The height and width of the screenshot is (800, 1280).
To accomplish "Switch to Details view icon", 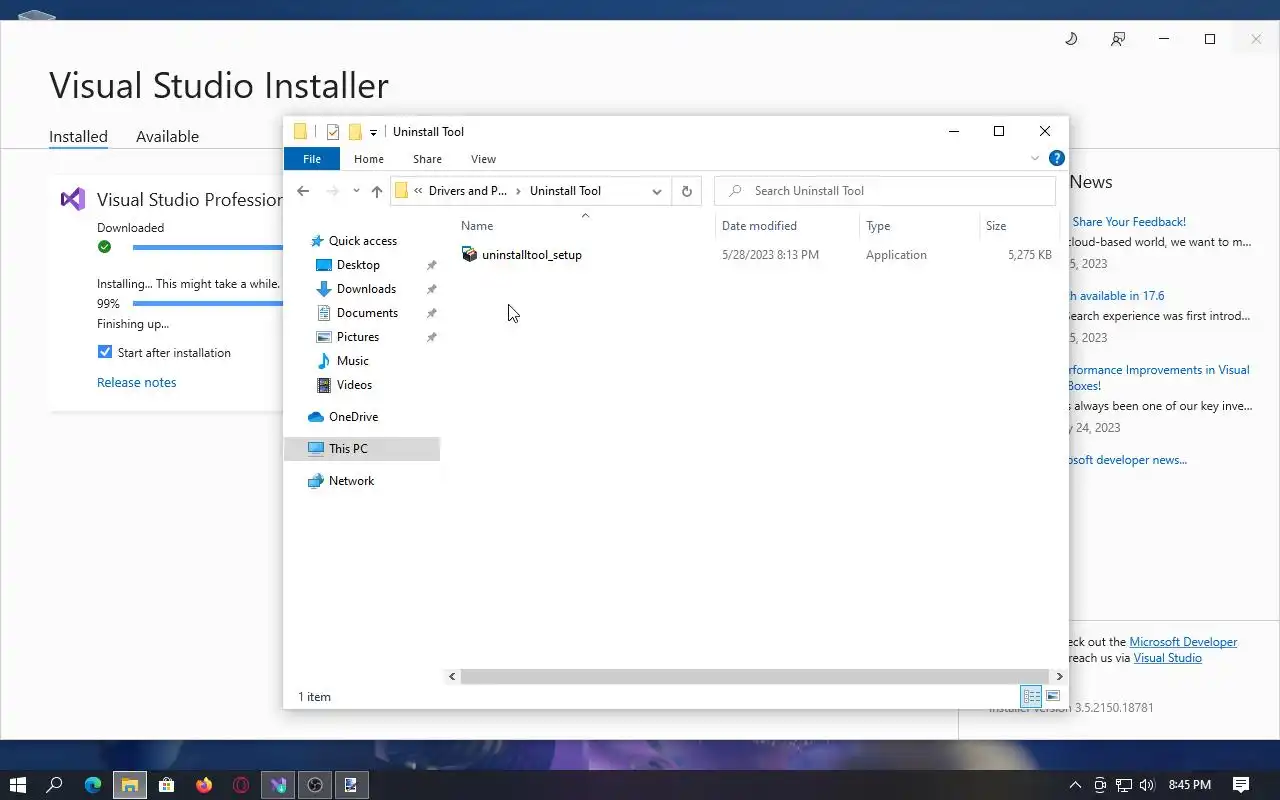I will (1031, 696).
